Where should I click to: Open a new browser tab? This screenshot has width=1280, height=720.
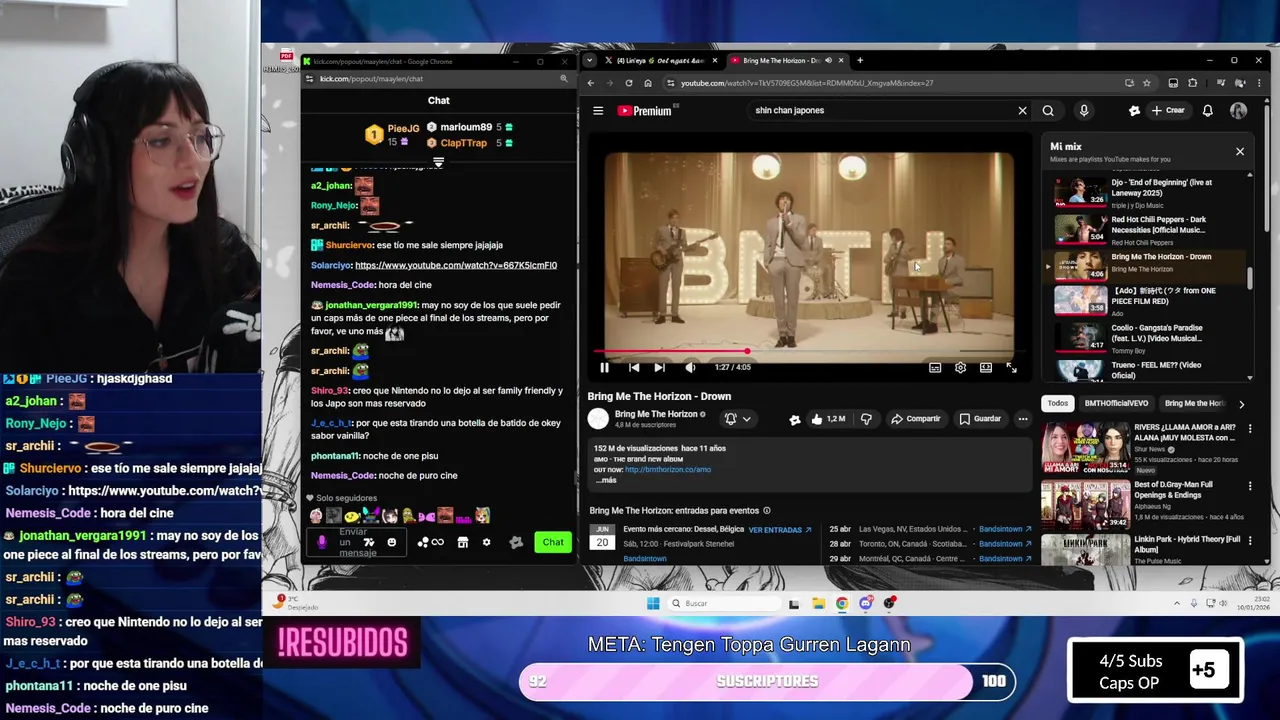pyautogui.click(x=859, y=60)
